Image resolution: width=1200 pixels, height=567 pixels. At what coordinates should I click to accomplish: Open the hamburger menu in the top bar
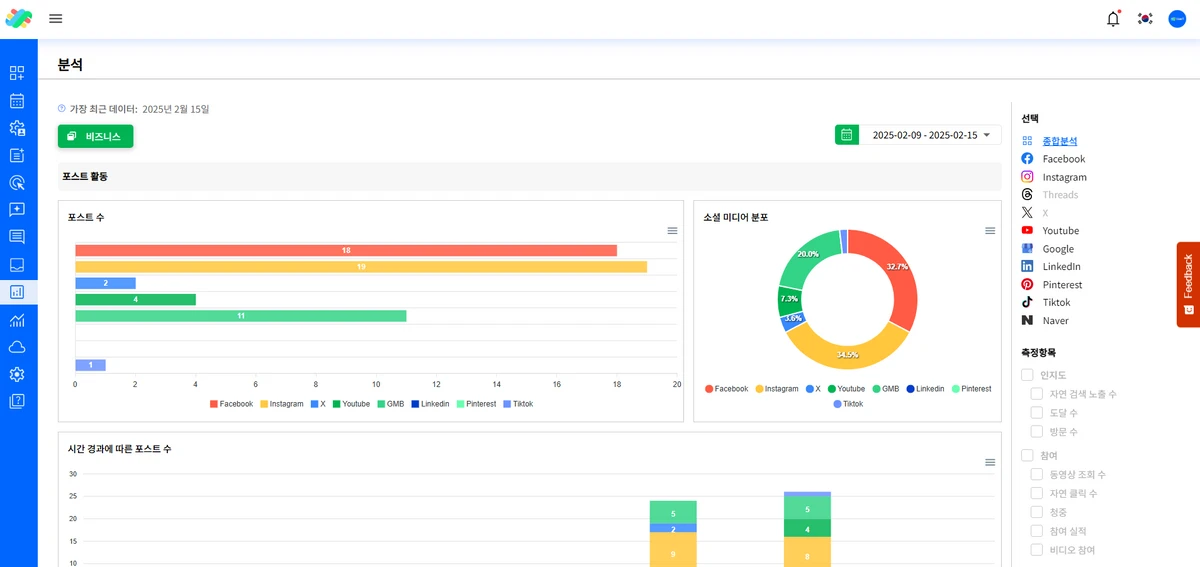tap(56, 18)
